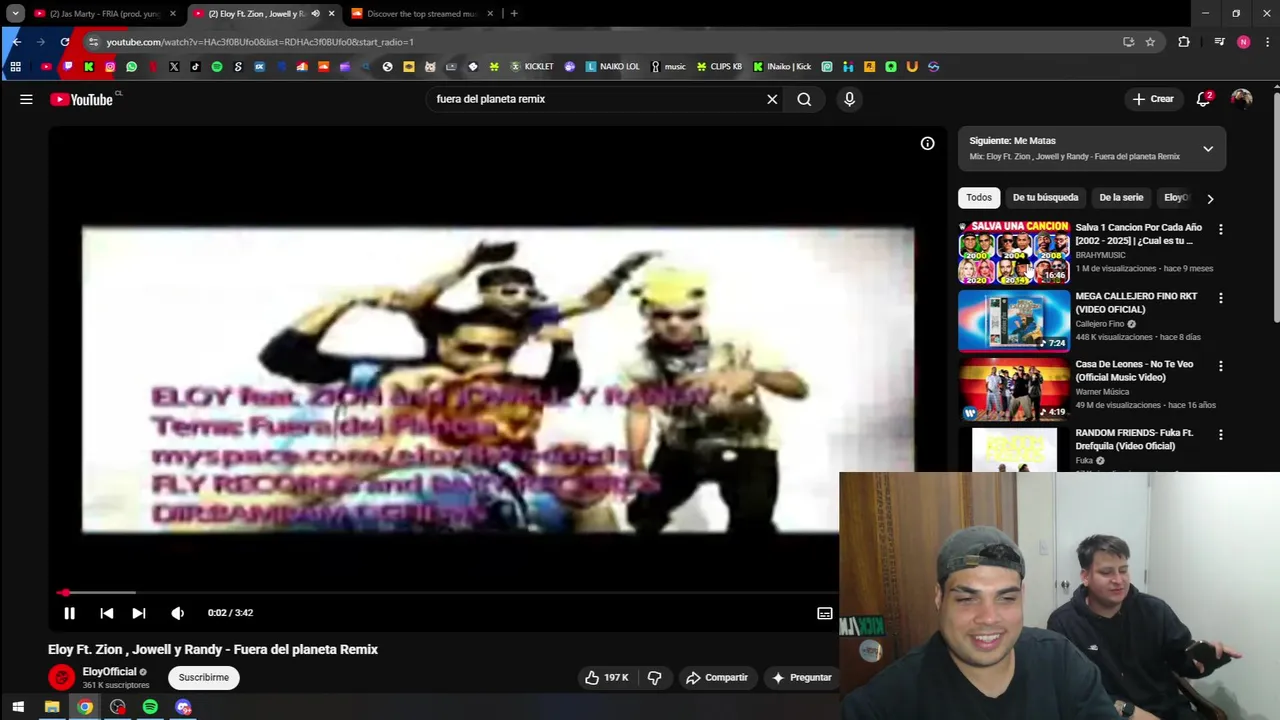Open the apps grid bookmark shortcut
This screenshot has width=1280, height=720.
click(x=15, y=67)
